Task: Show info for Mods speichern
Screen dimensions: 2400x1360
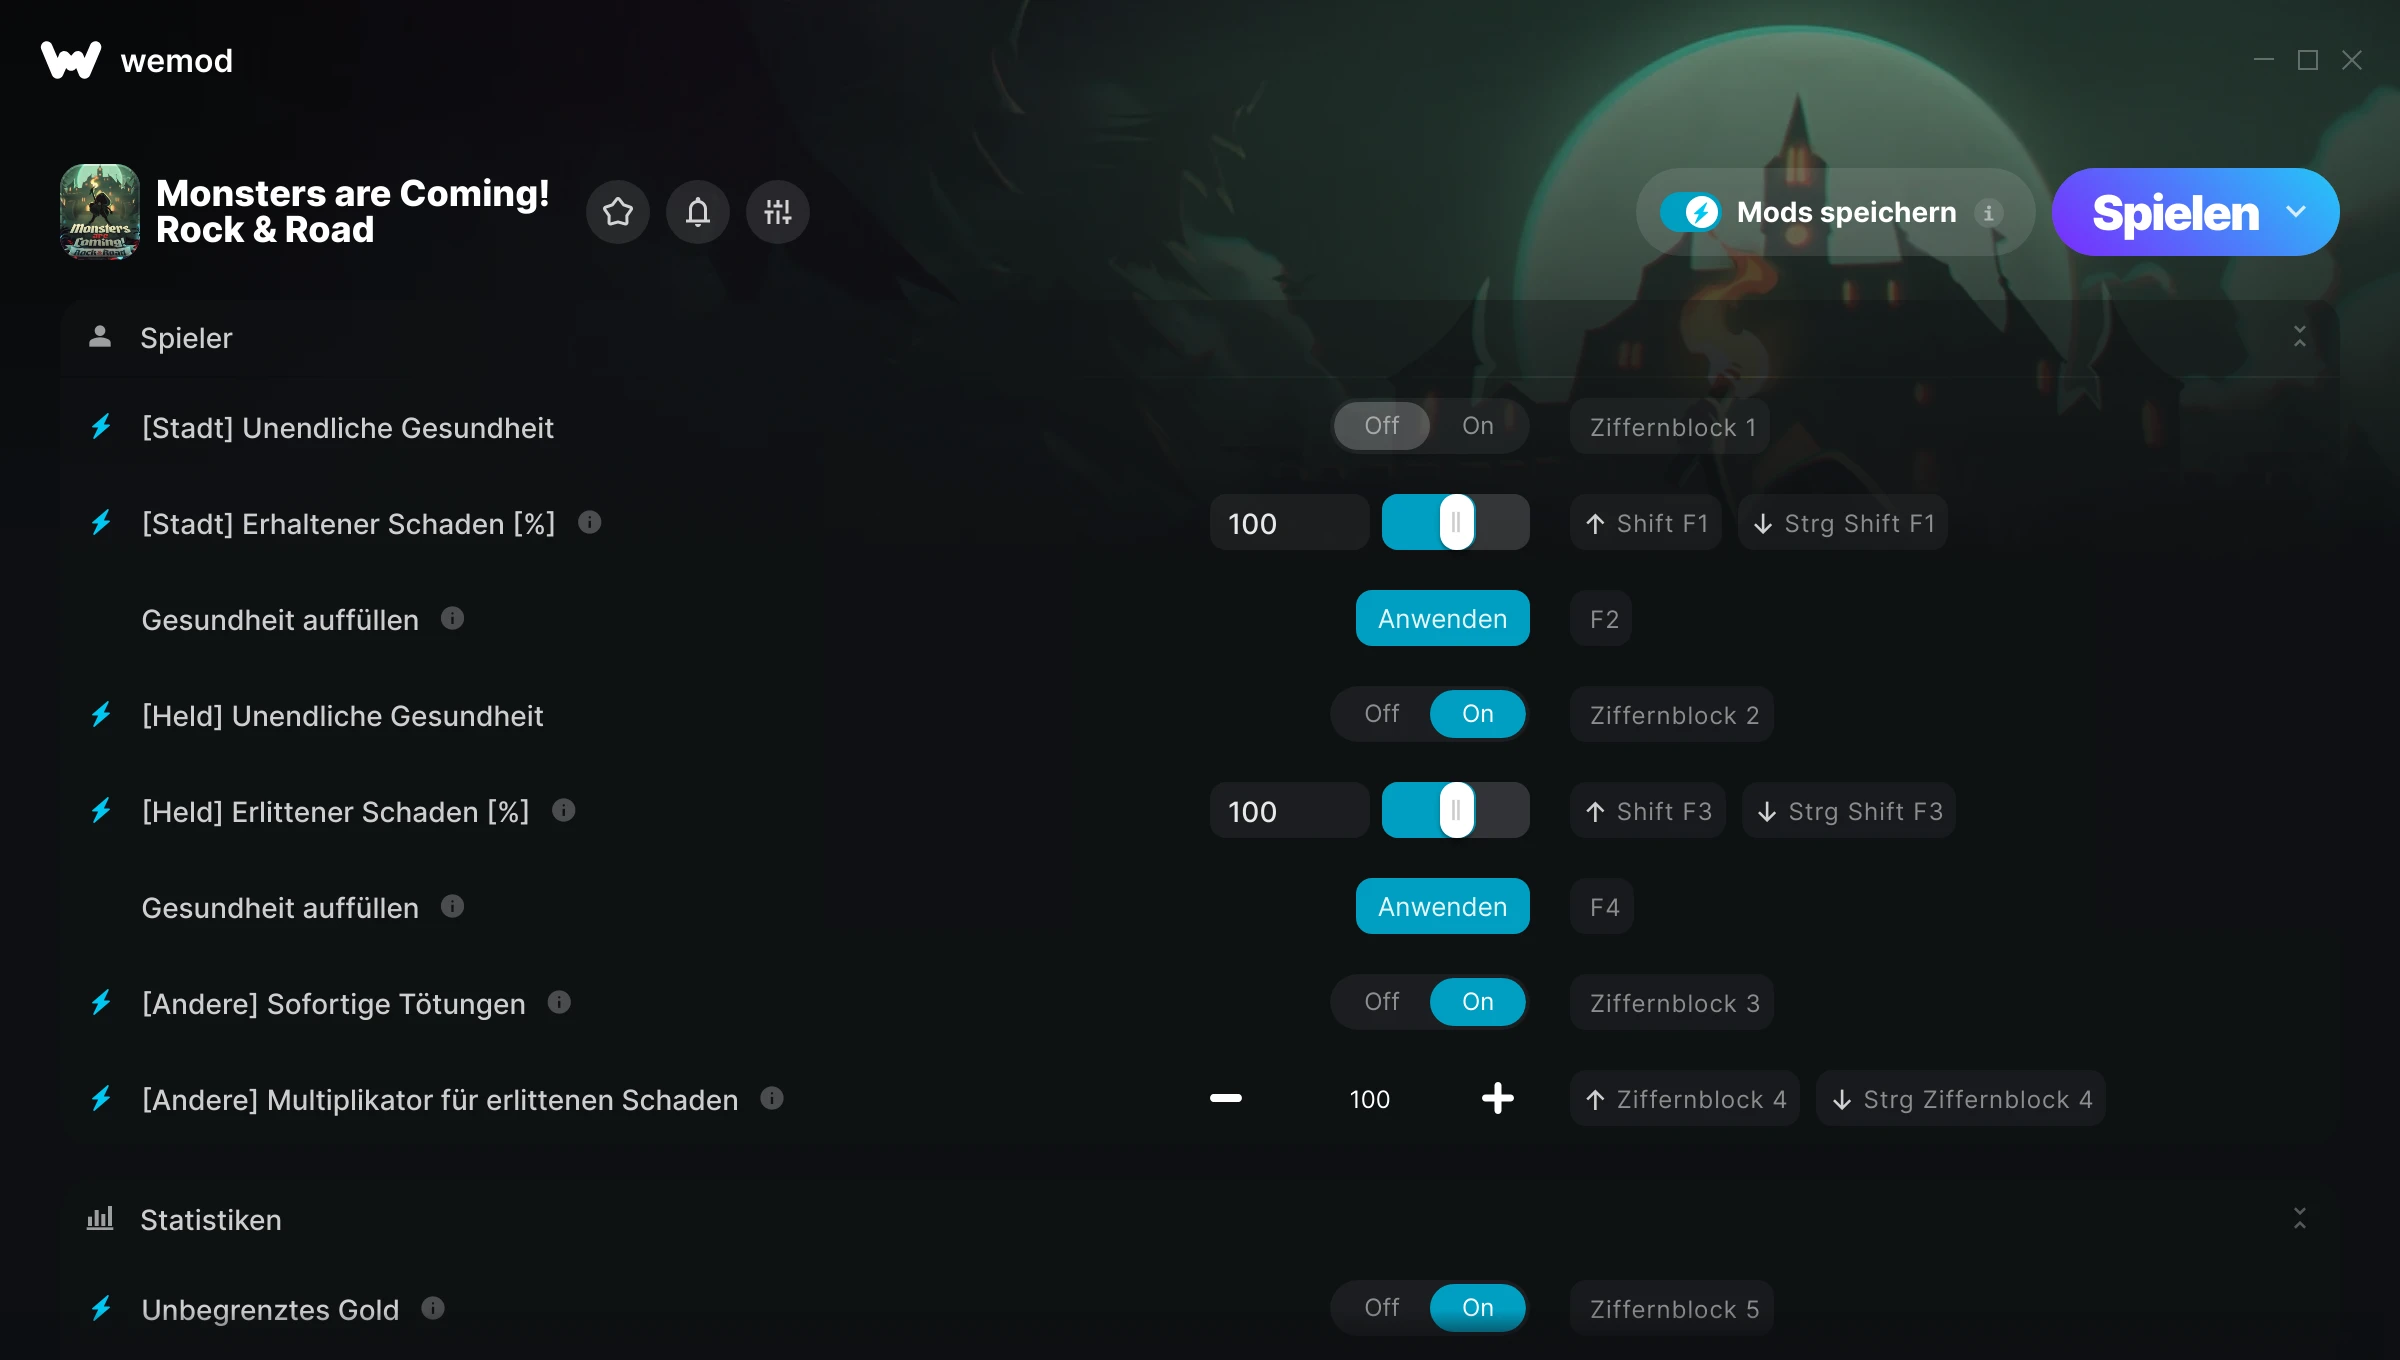Action: click(x=1989, y=213)
